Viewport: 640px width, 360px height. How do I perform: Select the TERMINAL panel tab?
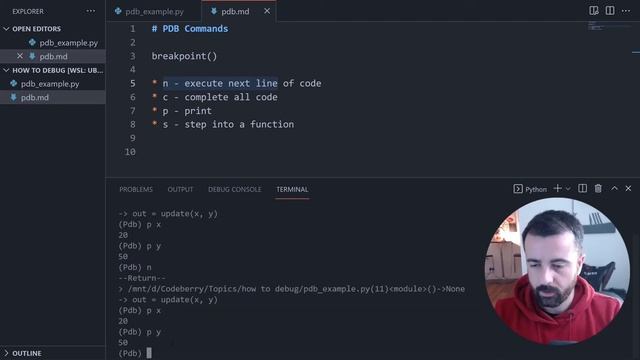292,189
